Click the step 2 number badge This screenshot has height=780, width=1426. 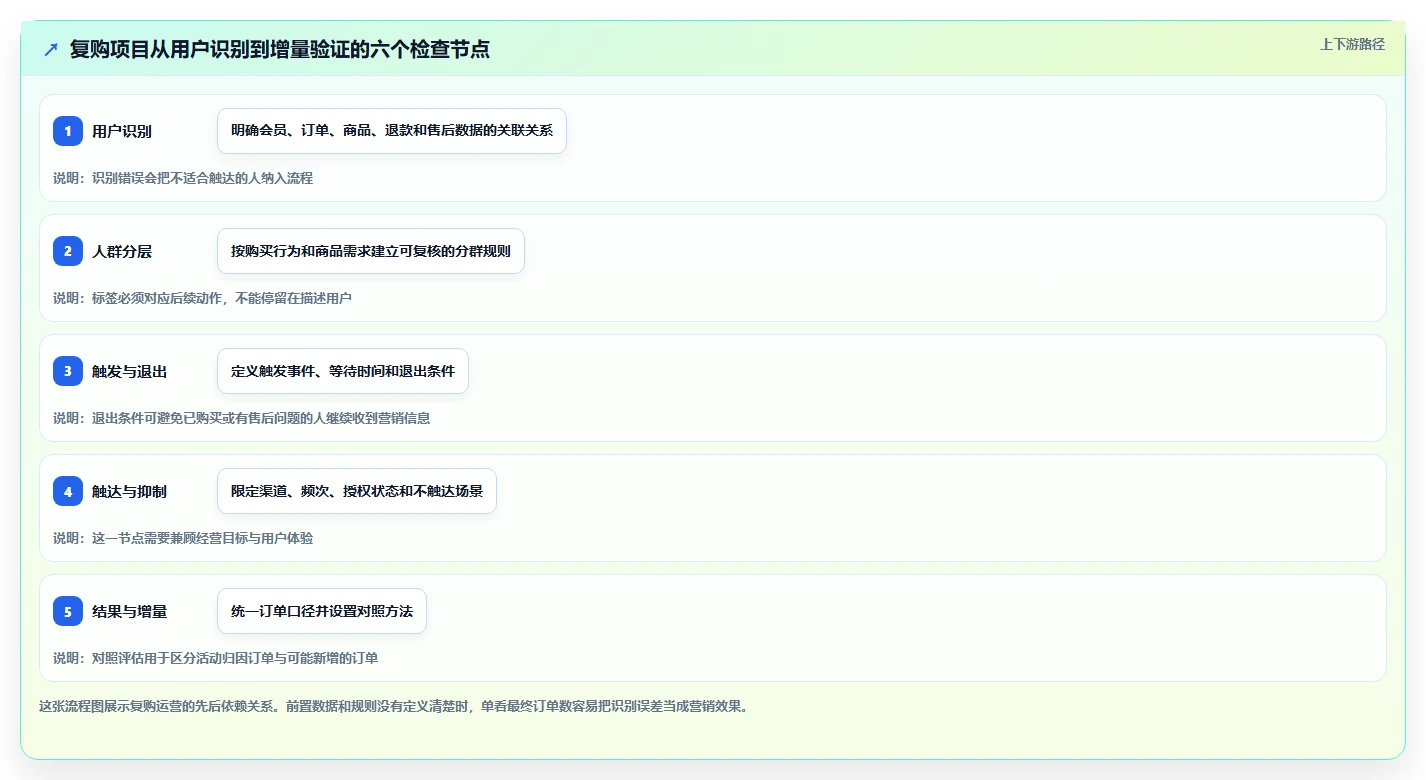[68, 251]
